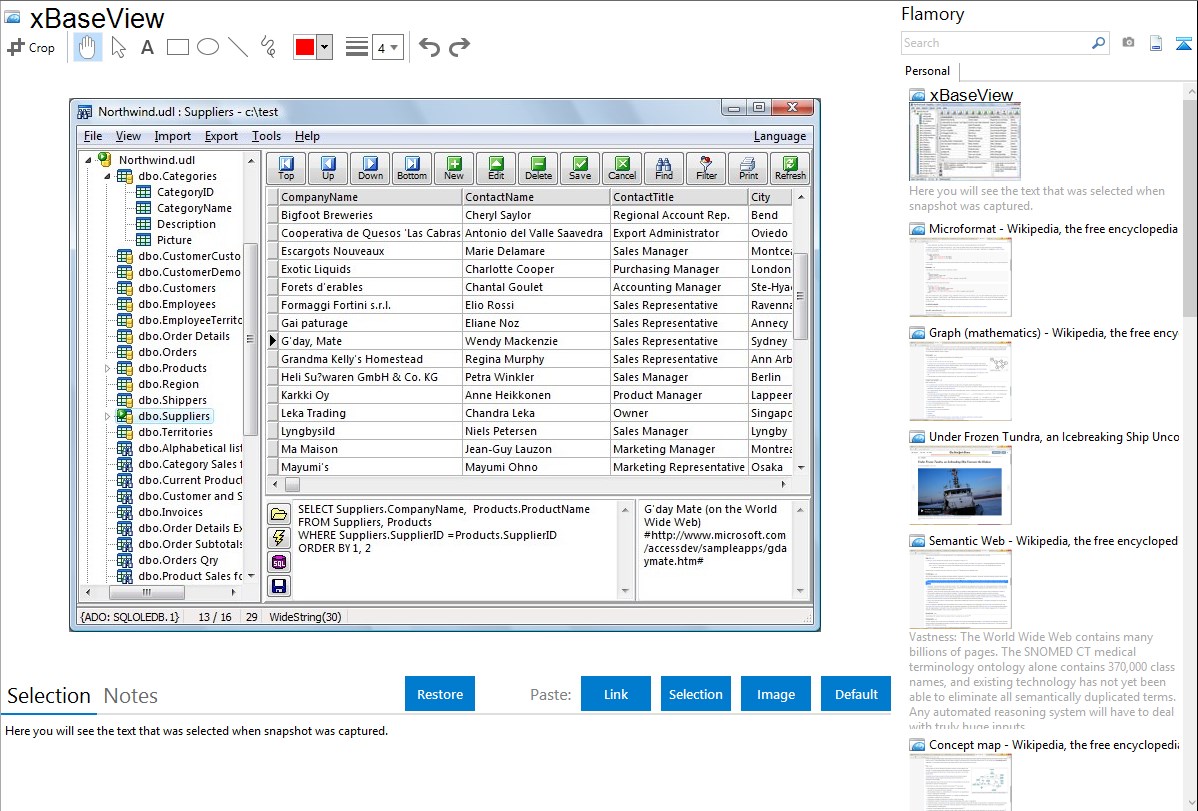The width and height of the screenshot is (1198, 811).
Task: Open the red color dropdown arrow
Action: tap(325, 47)
